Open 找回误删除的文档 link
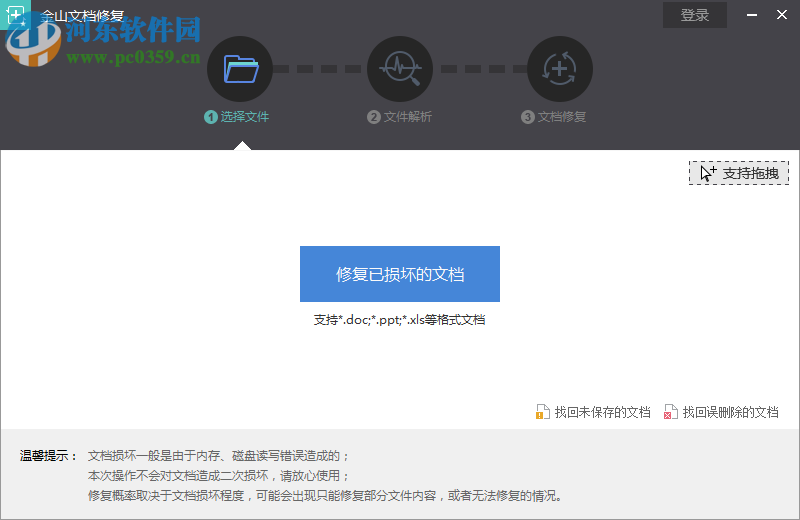The image size is (800, 520). [731, 412]
